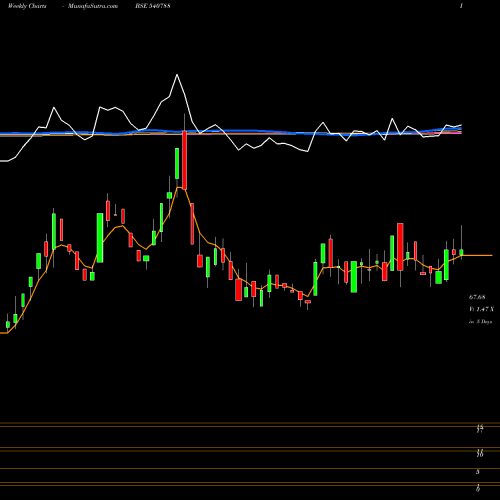Click the 67.68 price value label
Viewport: 500px width, 500px height.
(477, 297)
